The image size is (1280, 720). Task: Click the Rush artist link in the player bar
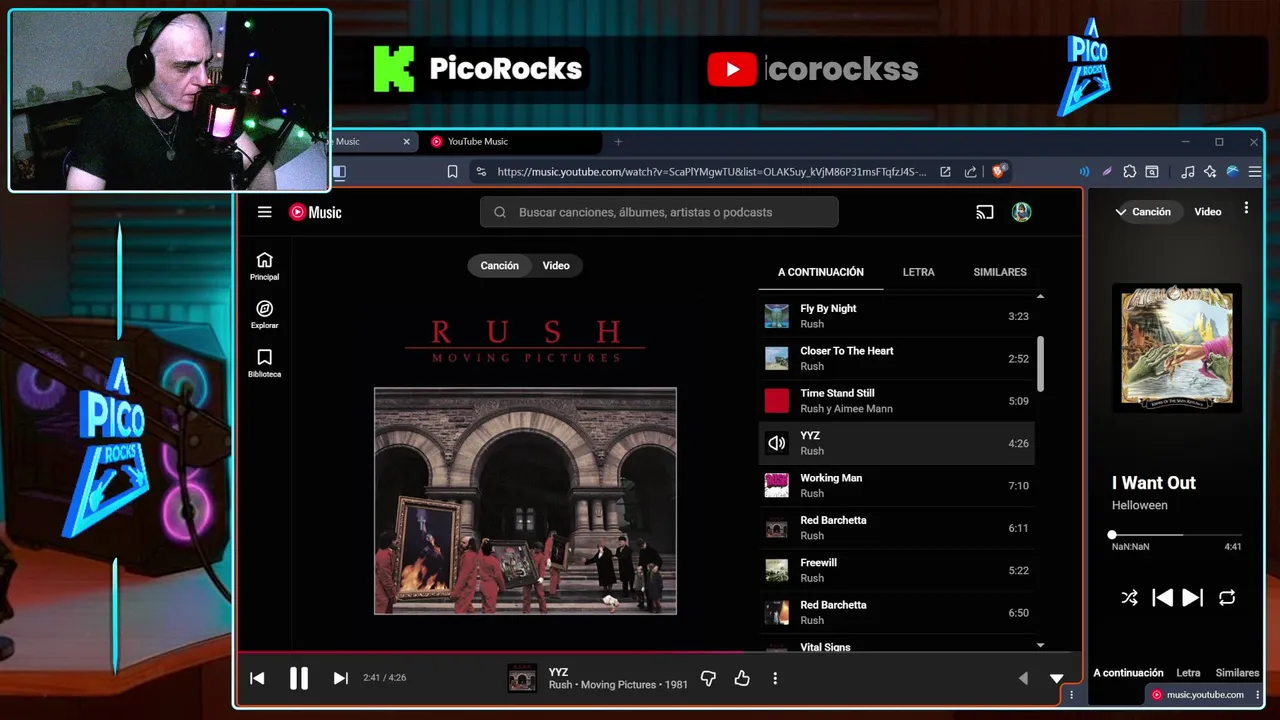(560, 685)
